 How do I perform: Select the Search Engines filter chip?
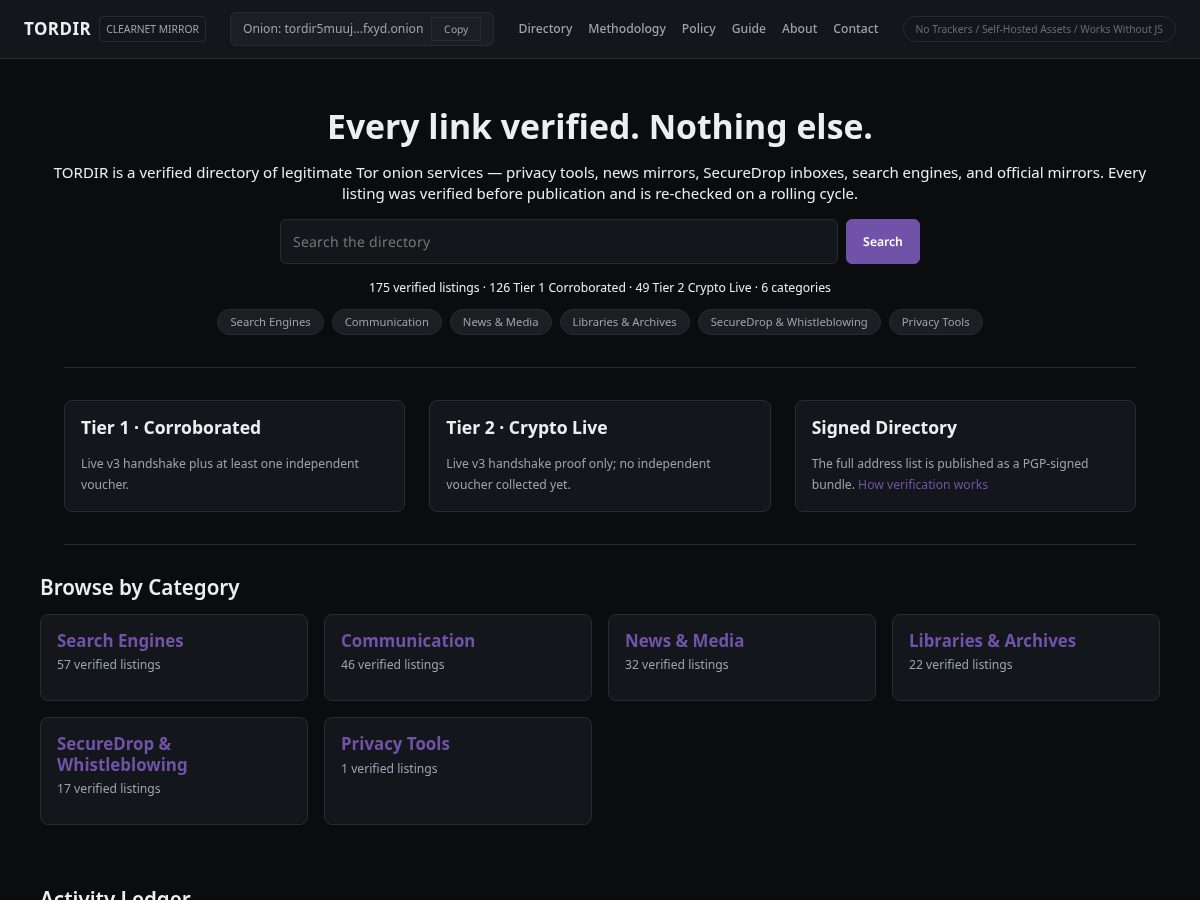coord(270,322)
